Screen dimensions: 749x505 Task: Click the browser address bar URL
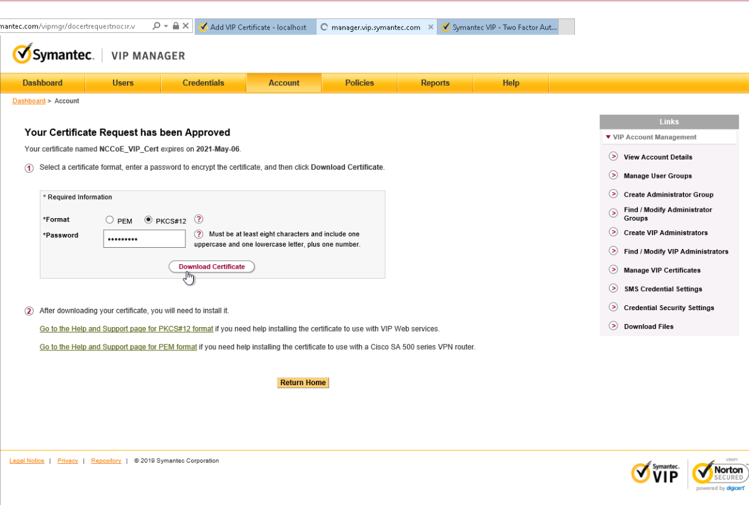click(x=68, y=26)
